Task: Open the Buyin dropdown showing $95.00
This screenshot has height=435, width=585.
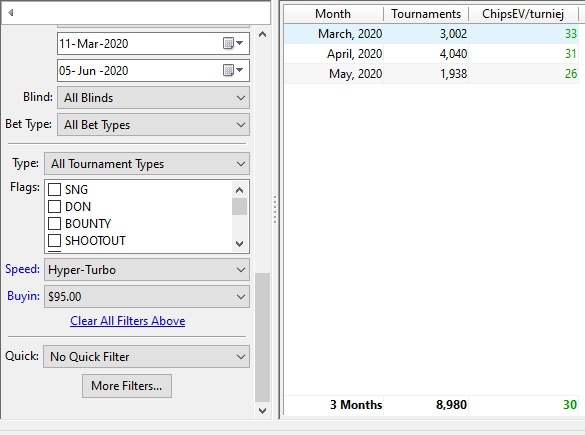Action: 147,297
